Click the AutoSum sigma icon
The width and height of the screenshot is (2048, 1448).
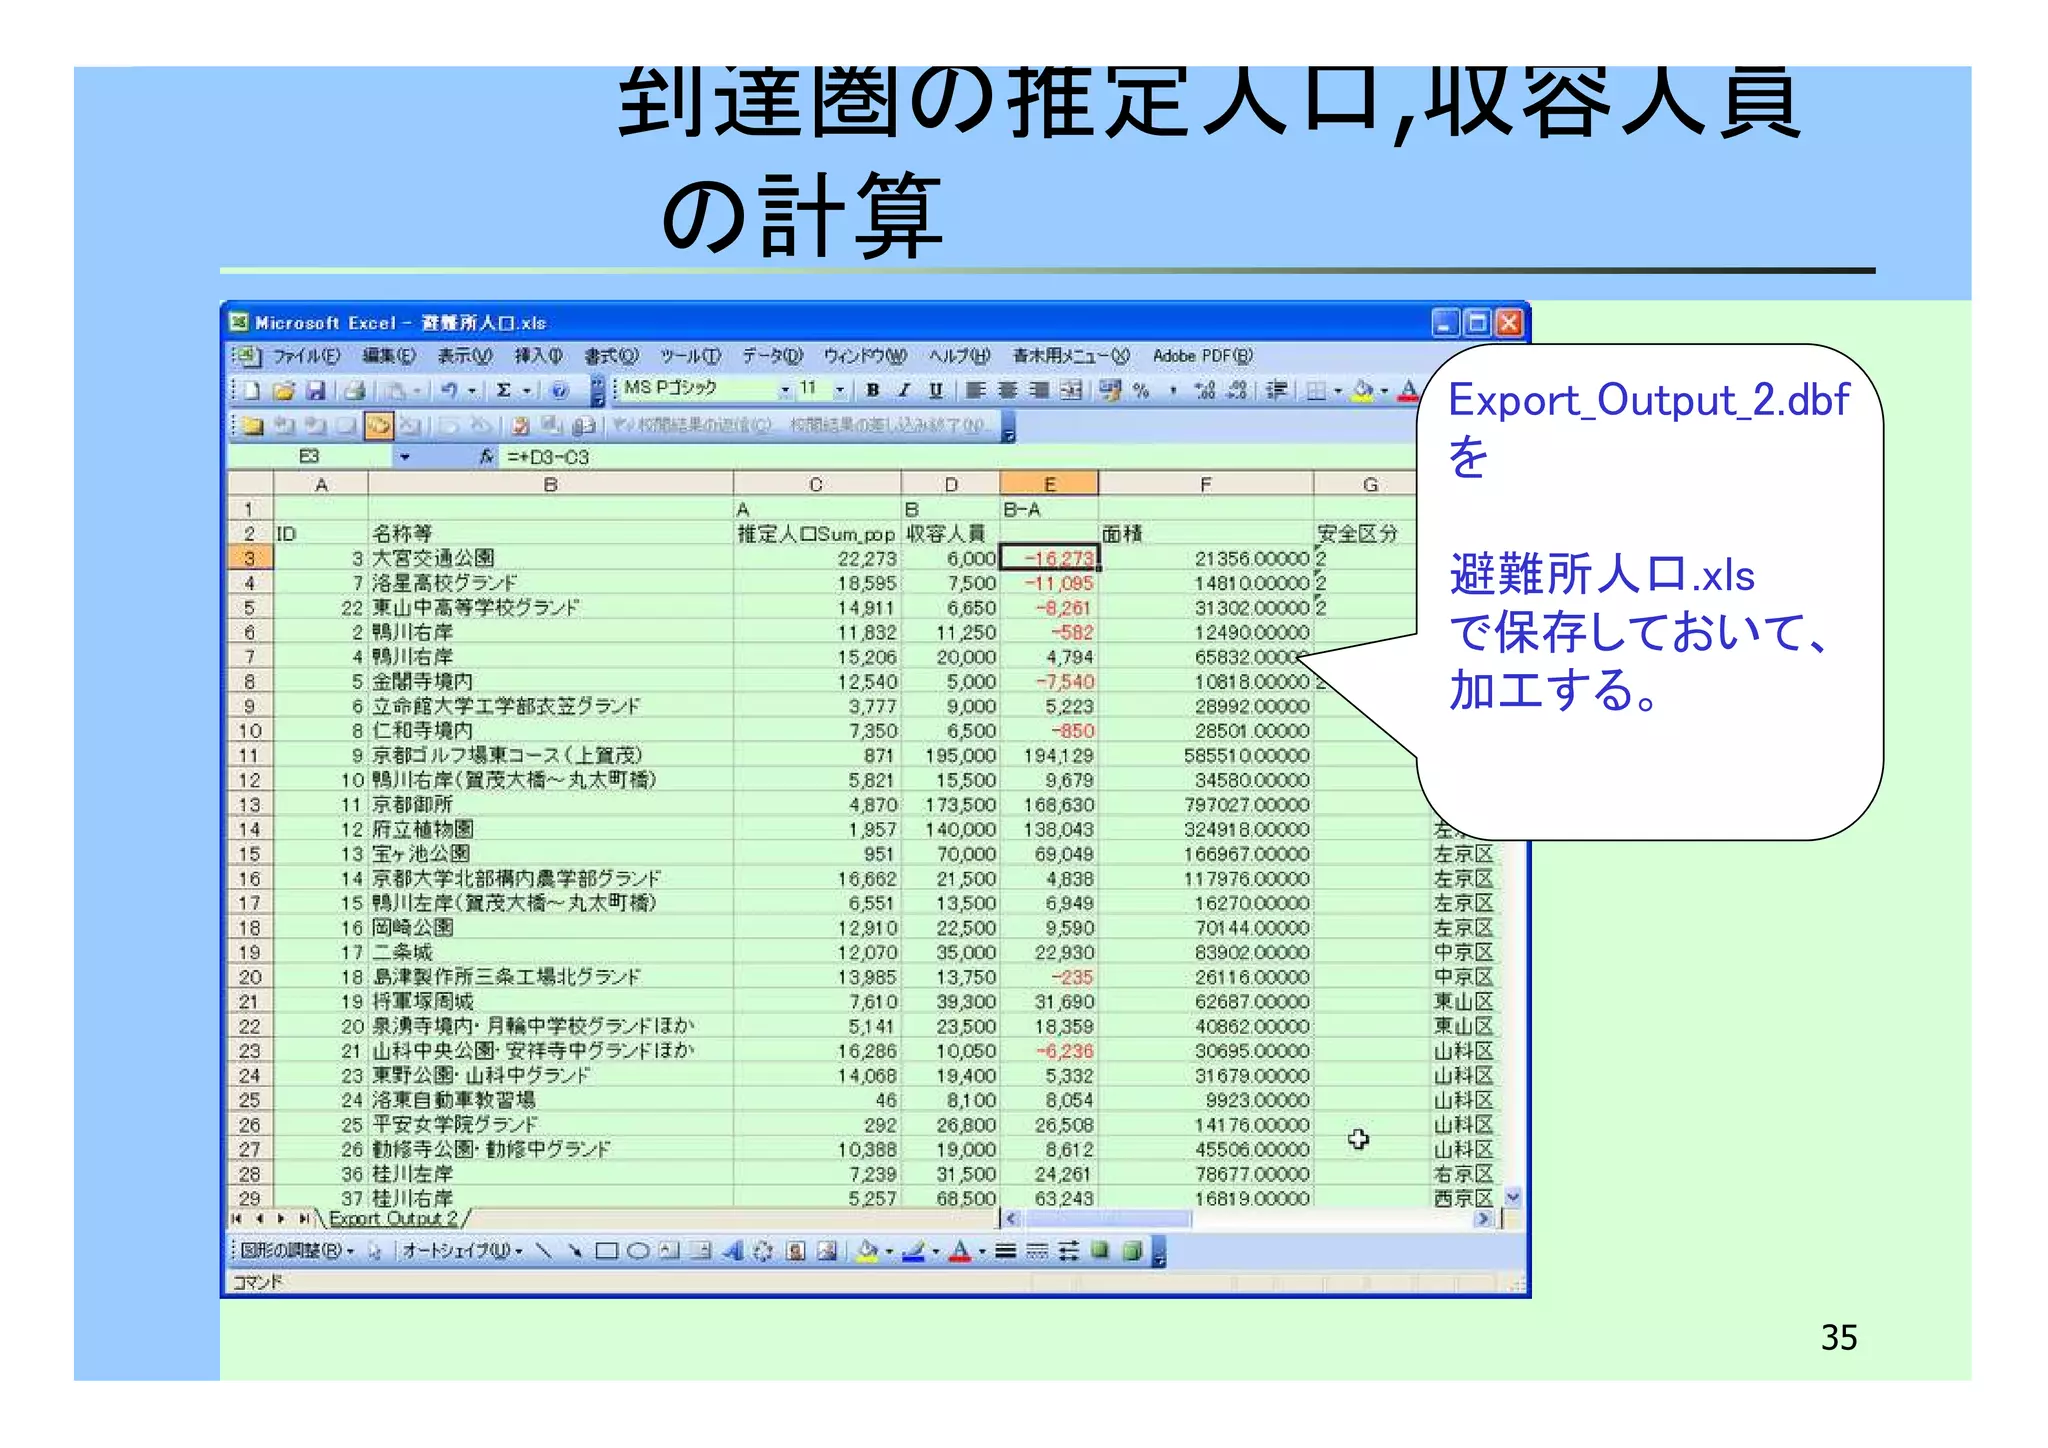[505, 391]
